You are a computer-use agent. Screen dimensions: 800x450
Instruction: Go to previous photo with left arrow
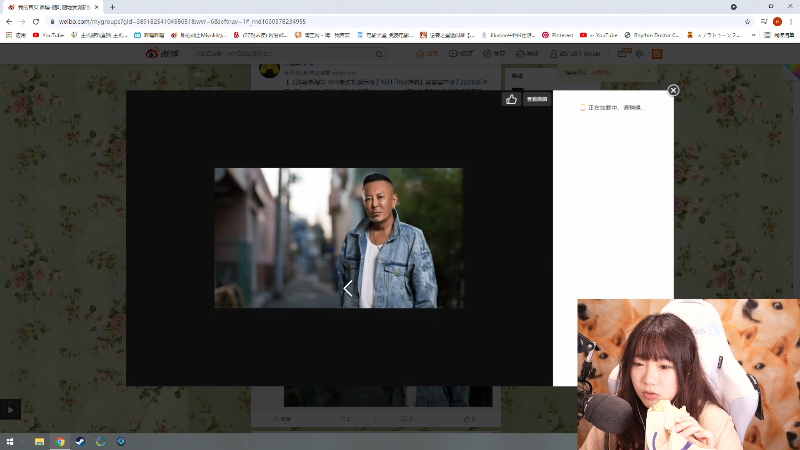pyautogui.click(x=347, y=288)
